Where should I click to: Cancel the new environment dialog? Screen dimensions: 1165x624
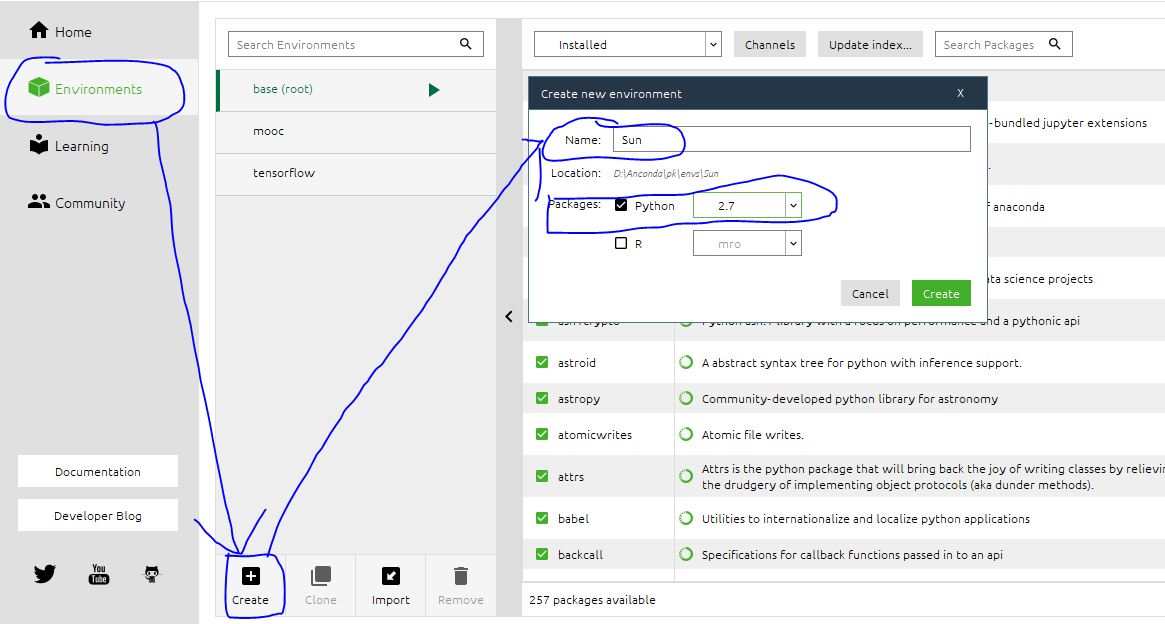click(870, 293)
